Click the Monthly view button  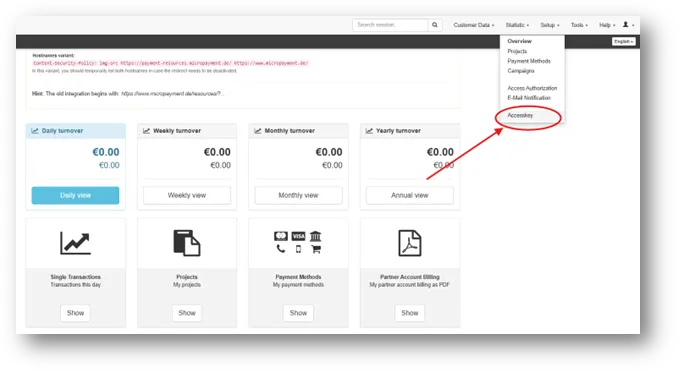point(298,196)
